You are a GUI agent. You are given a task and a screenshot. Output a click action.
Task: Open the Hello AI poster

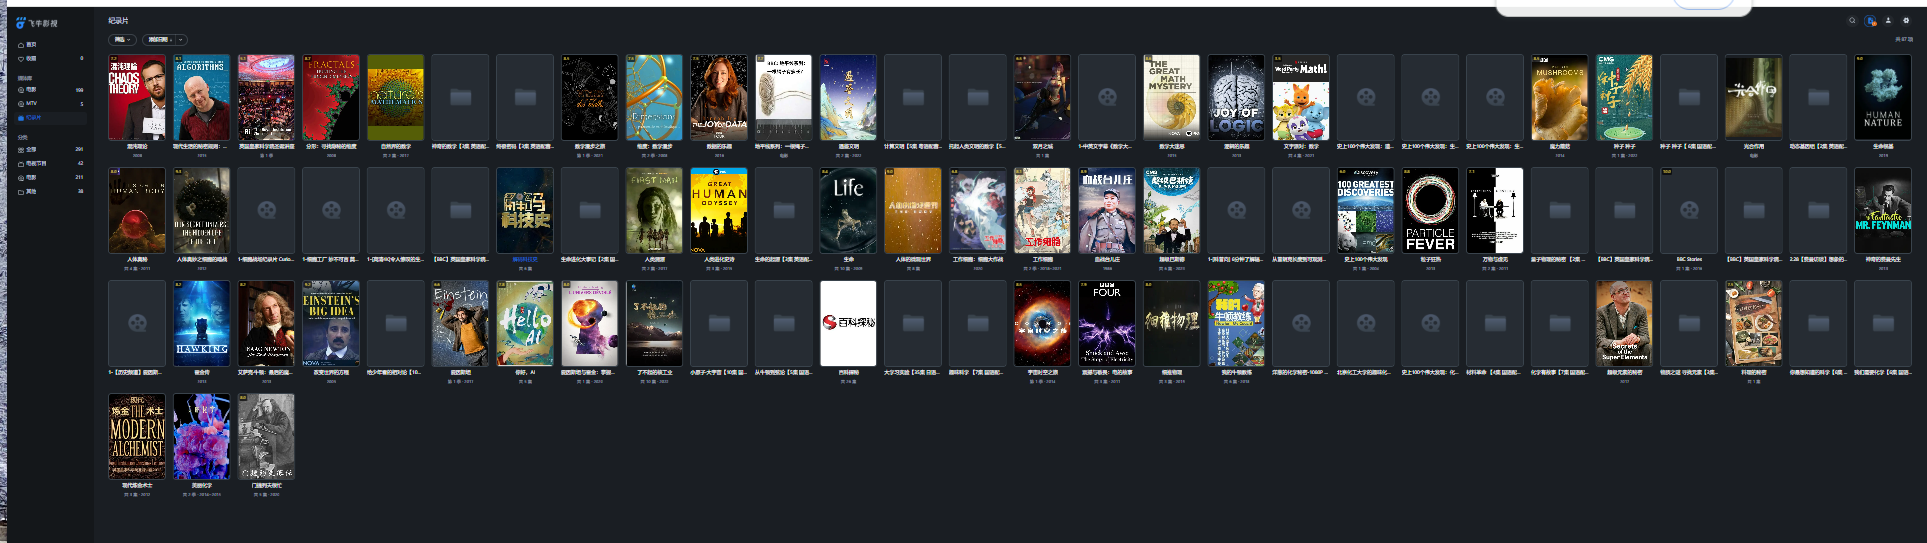pyautogui.click(x=525, y=323)
